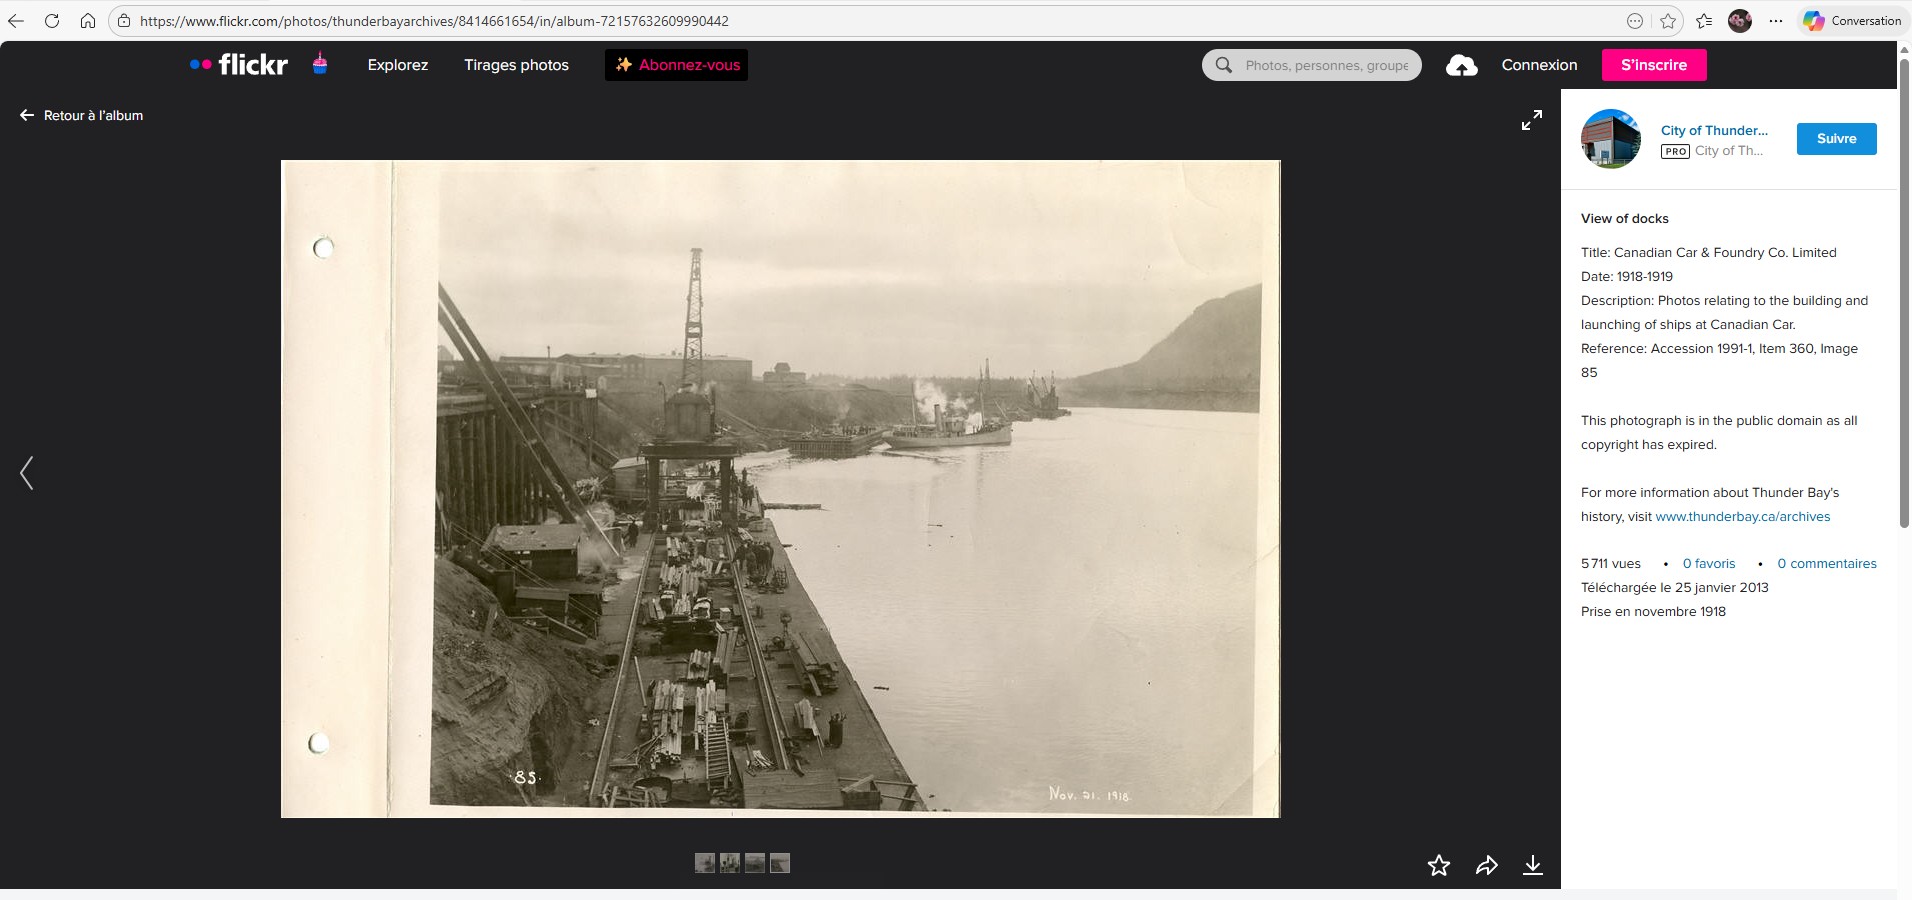The height and width of the screenshot is (900, 1912).
Task: Select the first thumbnail below the photo
Action: click(x=705, y=863)
